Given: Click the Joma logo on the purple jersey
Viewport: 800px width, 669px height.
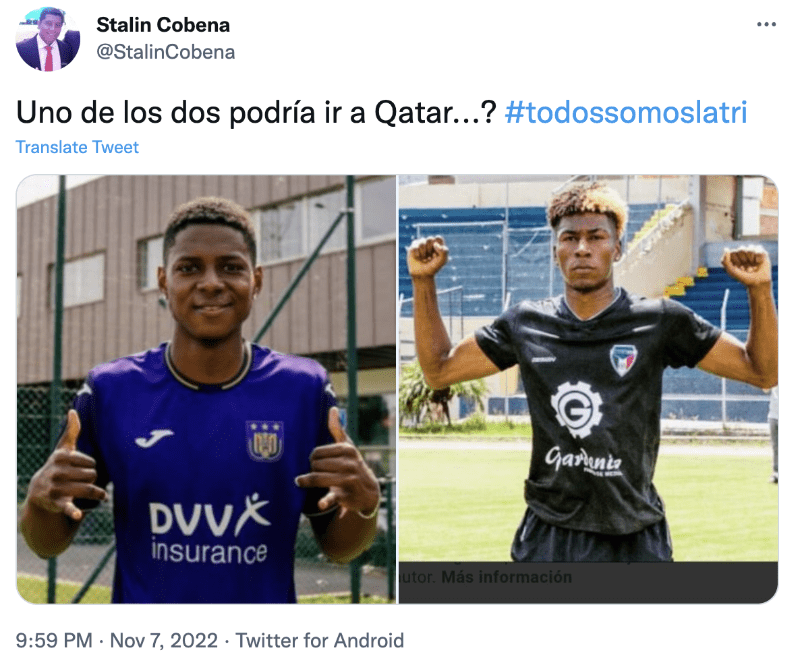Looking at the screenshot, I should [154, 437].
